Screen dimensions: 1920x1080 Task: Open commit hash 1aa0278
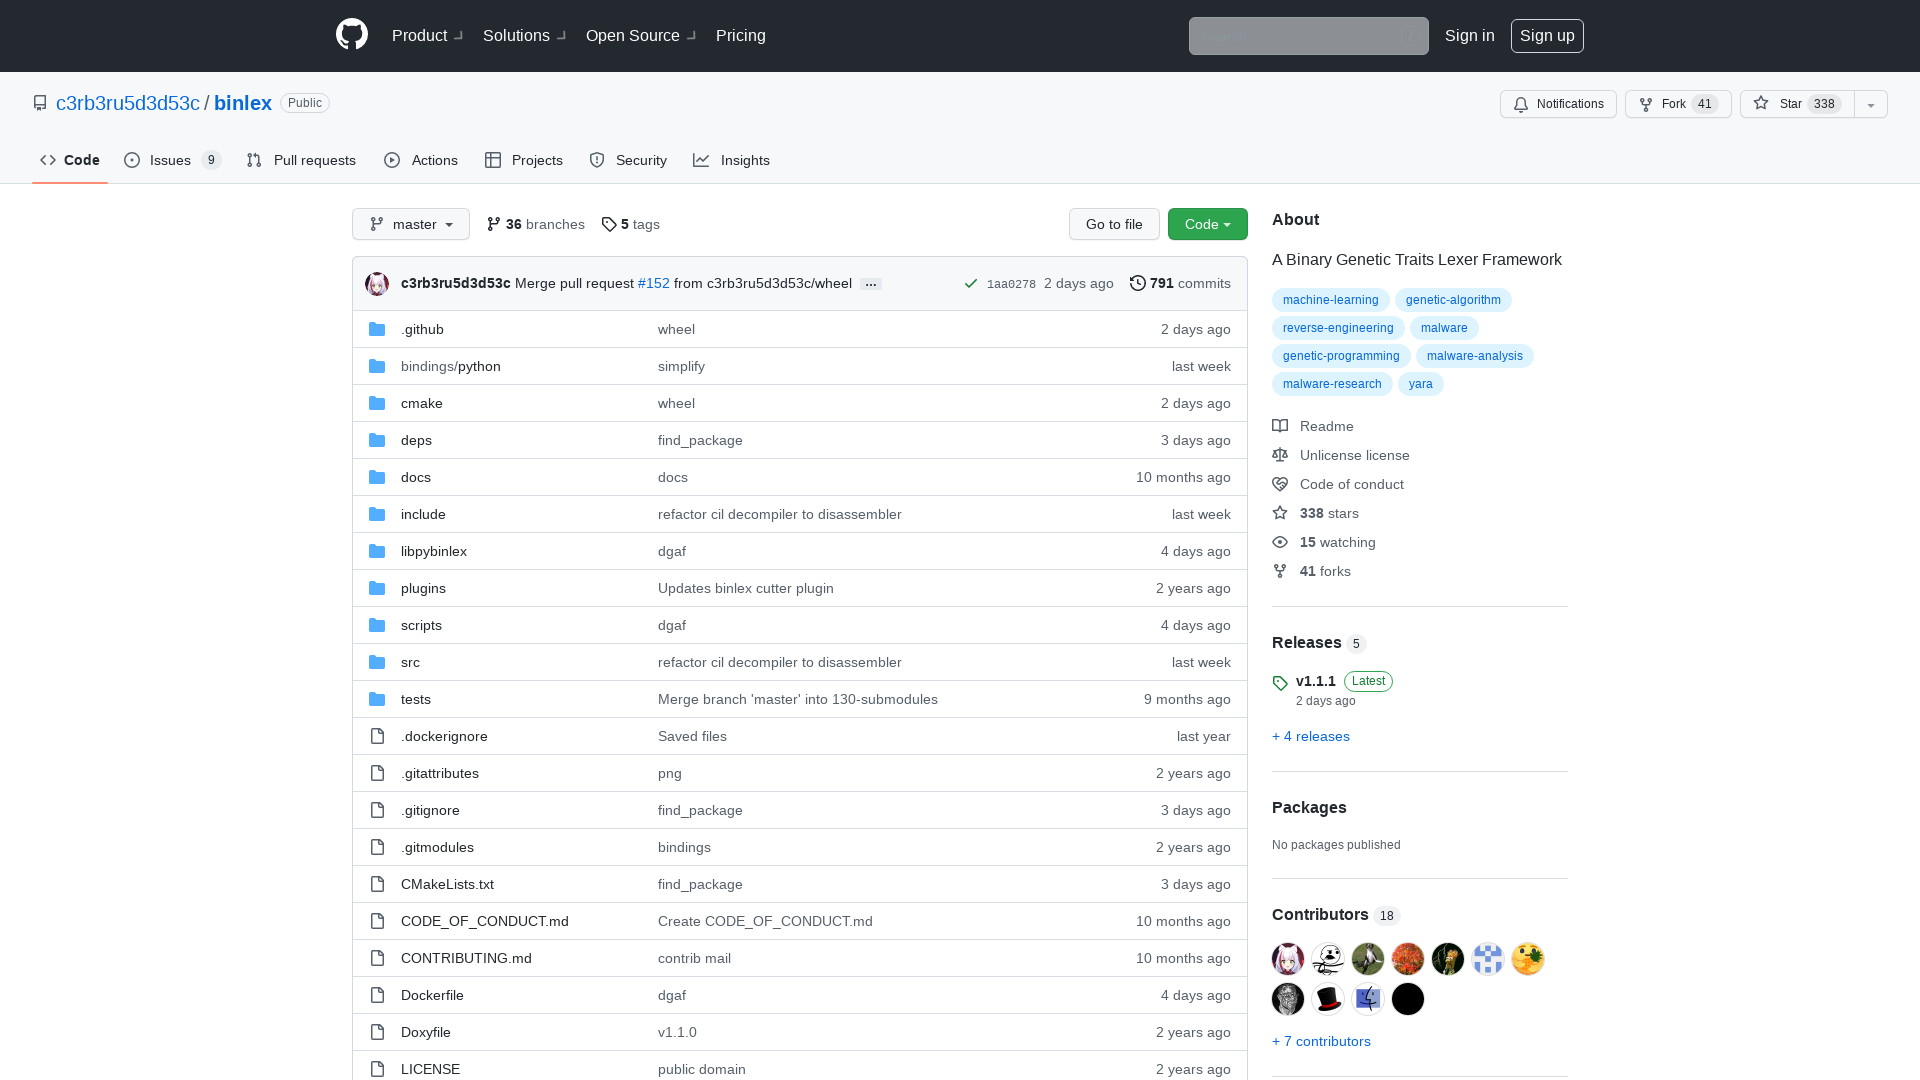tap(1011, 284)
